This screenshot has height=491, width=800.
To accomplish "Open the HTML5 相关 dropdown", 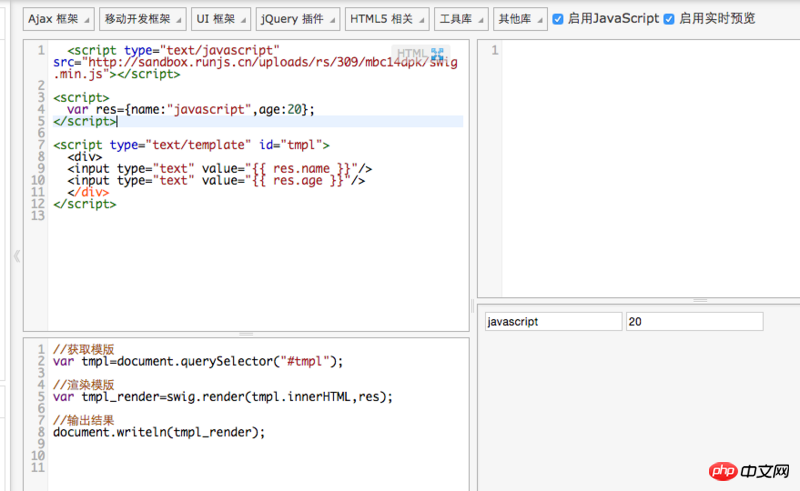I will (384, 19).
